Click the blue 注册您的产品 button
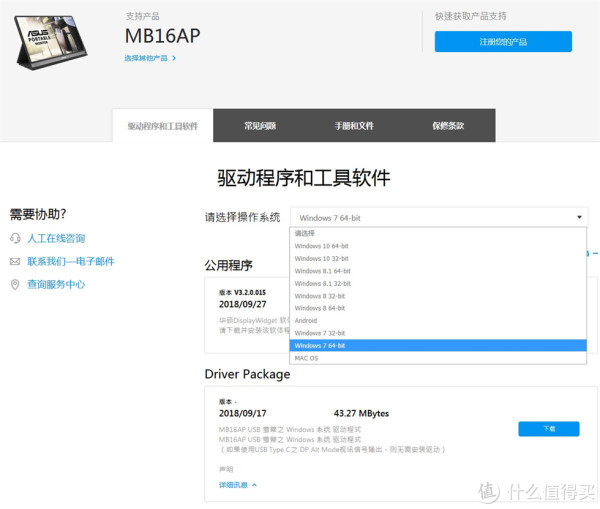This screenshot has width=600, height=509. click(503, 41)
